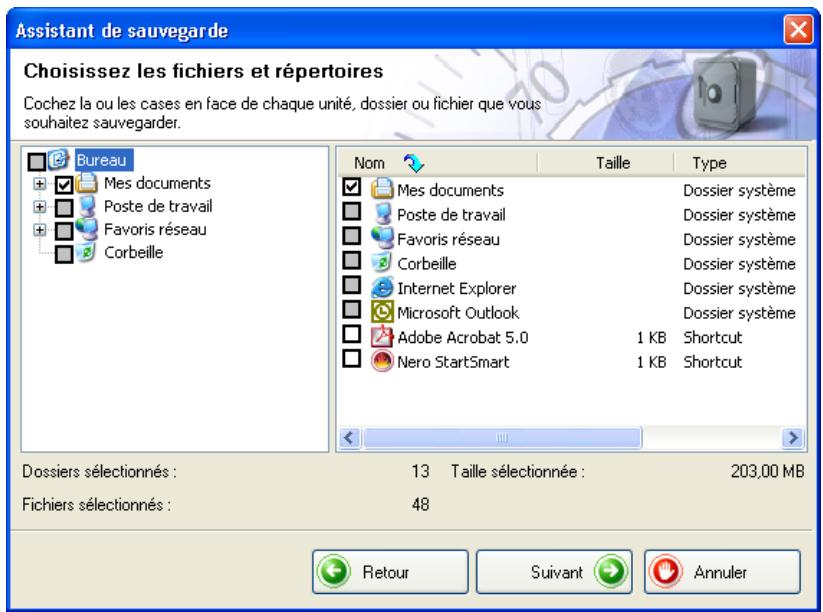823x612 pixels.
Task: Select the Adobe Acrobat 5.0 row name
Action: 462,337
